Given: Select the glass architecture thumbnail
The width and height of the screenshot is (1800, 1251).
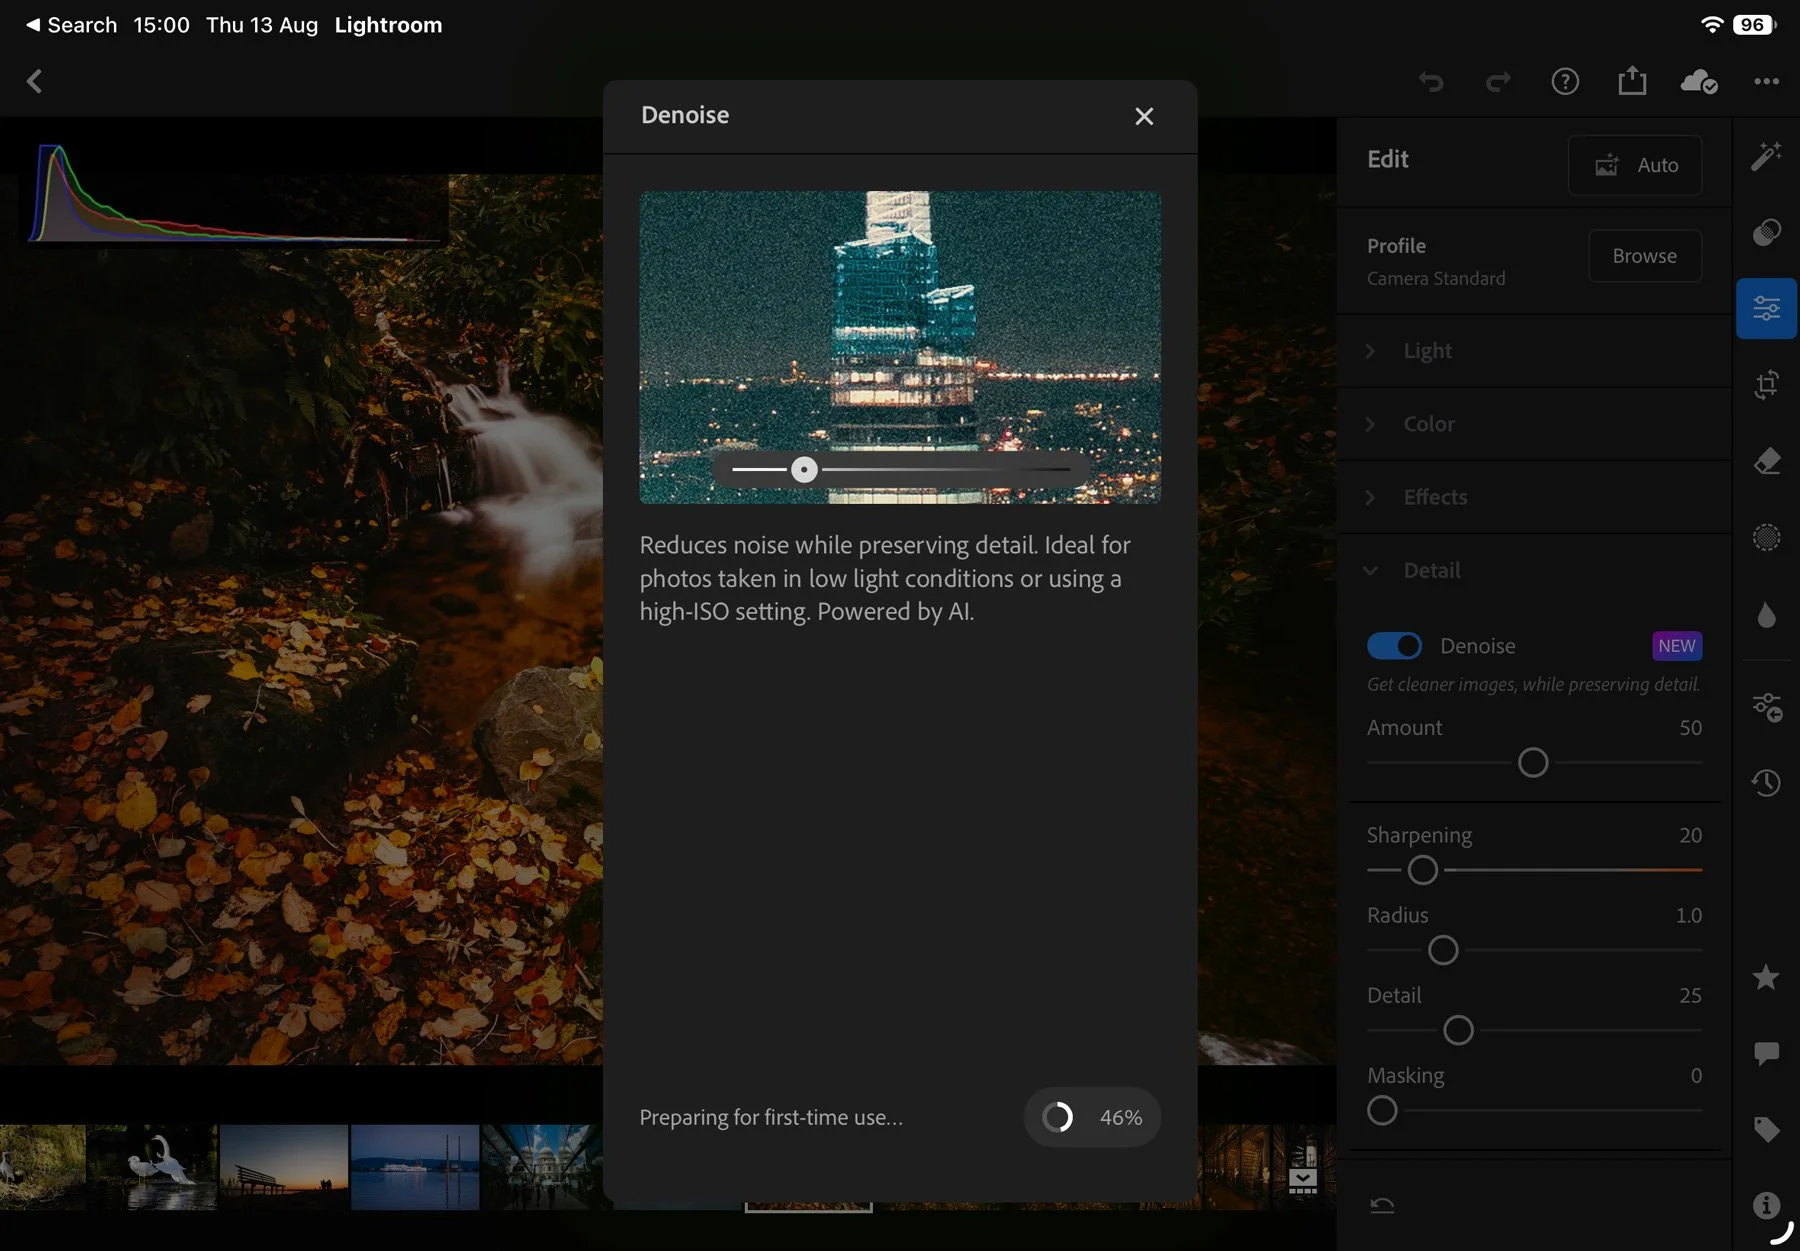Looking at the screenshot, I should pos(542,1168).
